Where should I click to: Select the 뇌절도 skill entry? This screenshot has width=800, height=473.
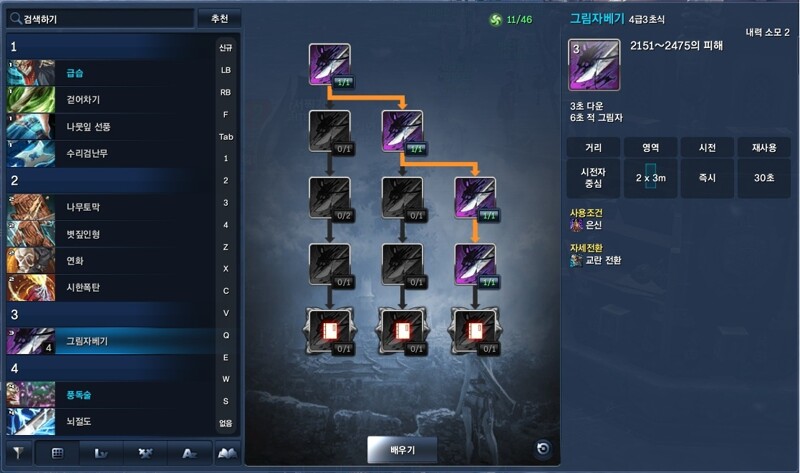click(x=110, y=422)
